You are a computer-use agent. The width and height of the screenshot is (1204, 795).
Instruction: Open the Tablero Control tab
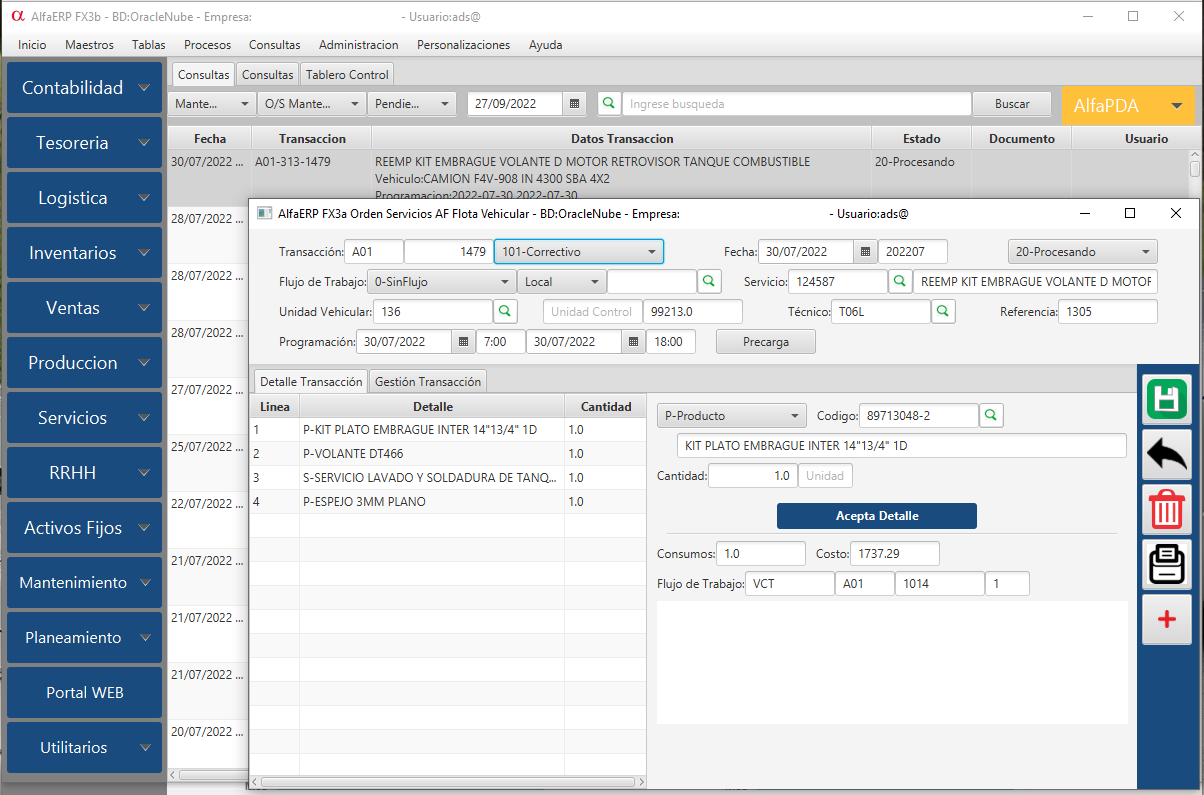pyautogui.click(x=348, y=75)
